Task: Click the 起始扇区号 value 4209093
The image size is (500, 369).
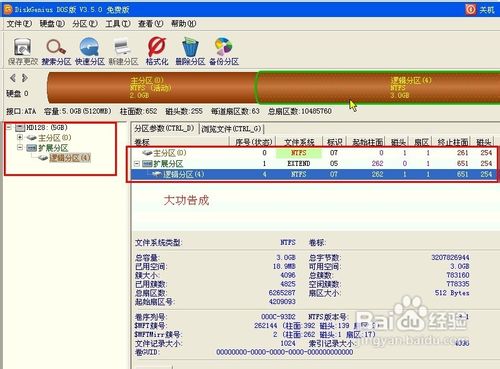Action: (282, 302)
